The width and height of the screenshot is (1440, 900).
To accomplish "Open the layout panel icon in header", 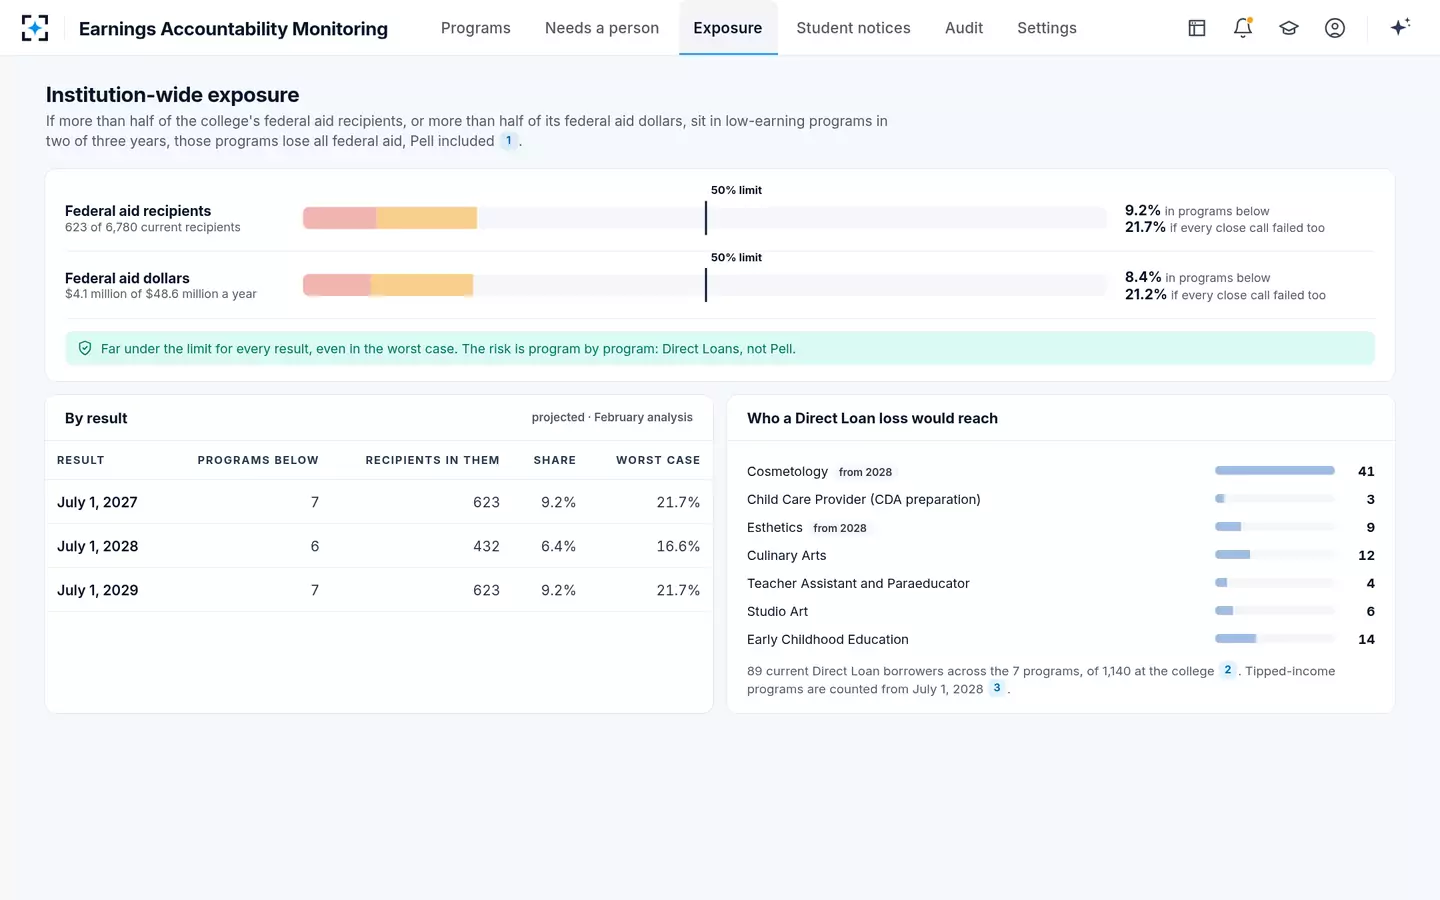I will [x=1197, y=28].
